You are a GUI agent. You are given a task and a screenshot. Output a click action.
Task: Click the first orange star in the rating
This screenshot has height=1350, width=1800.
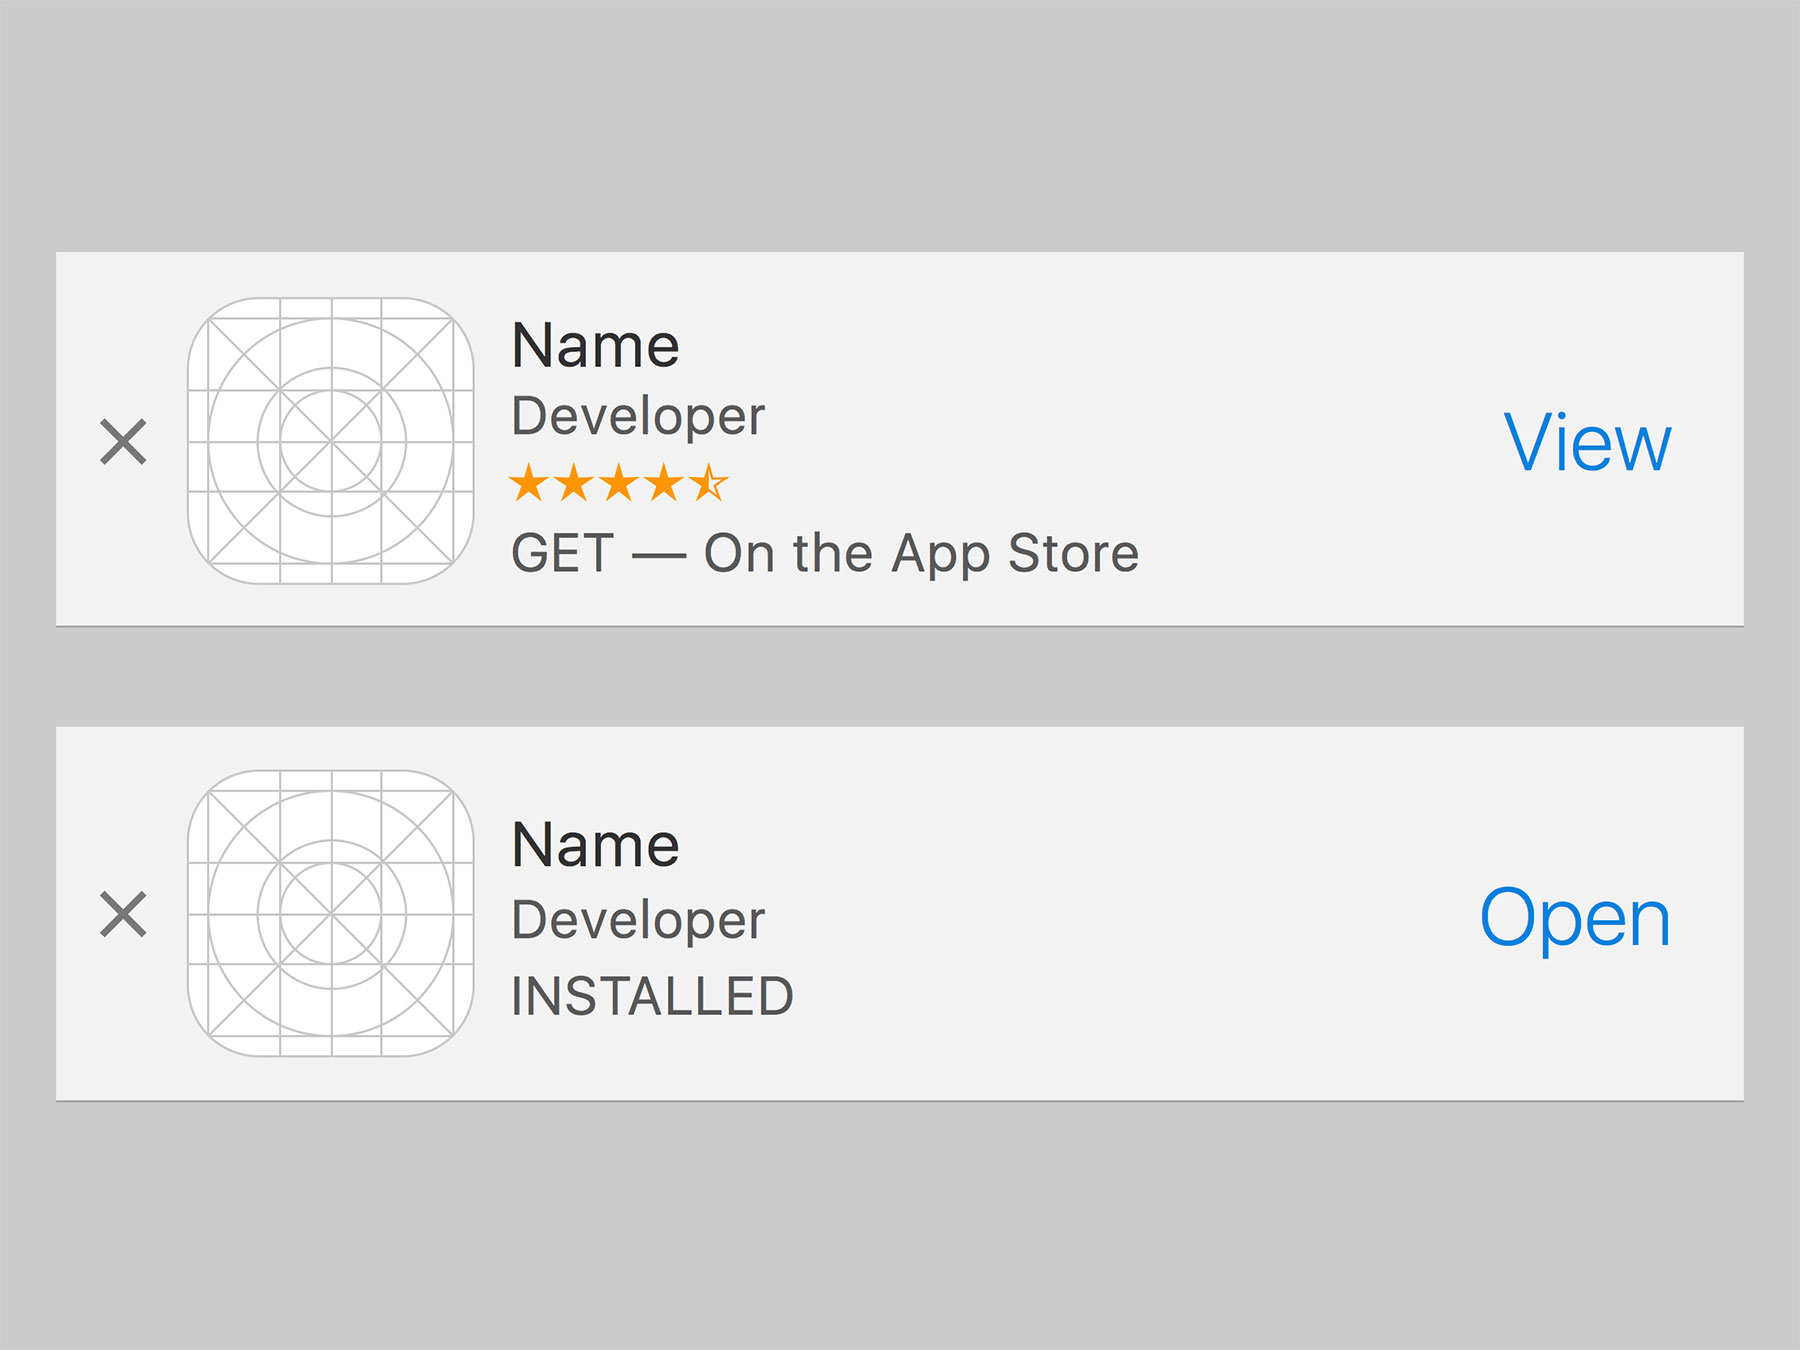[528, 483]
